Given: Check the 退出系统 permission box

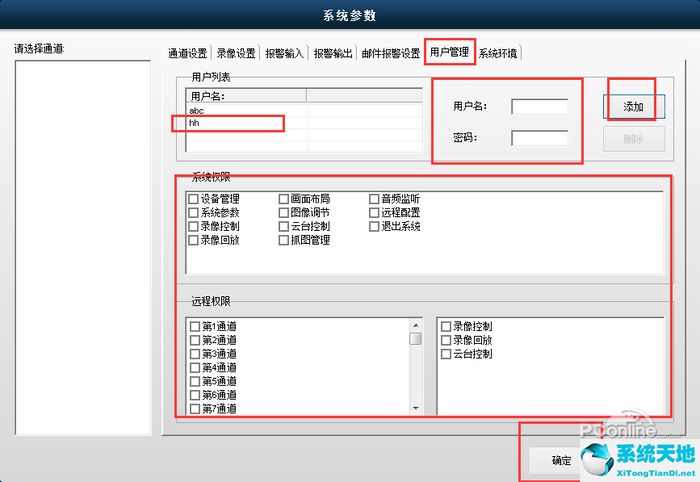Looking at the screenshot, I should tap(374, 226).
